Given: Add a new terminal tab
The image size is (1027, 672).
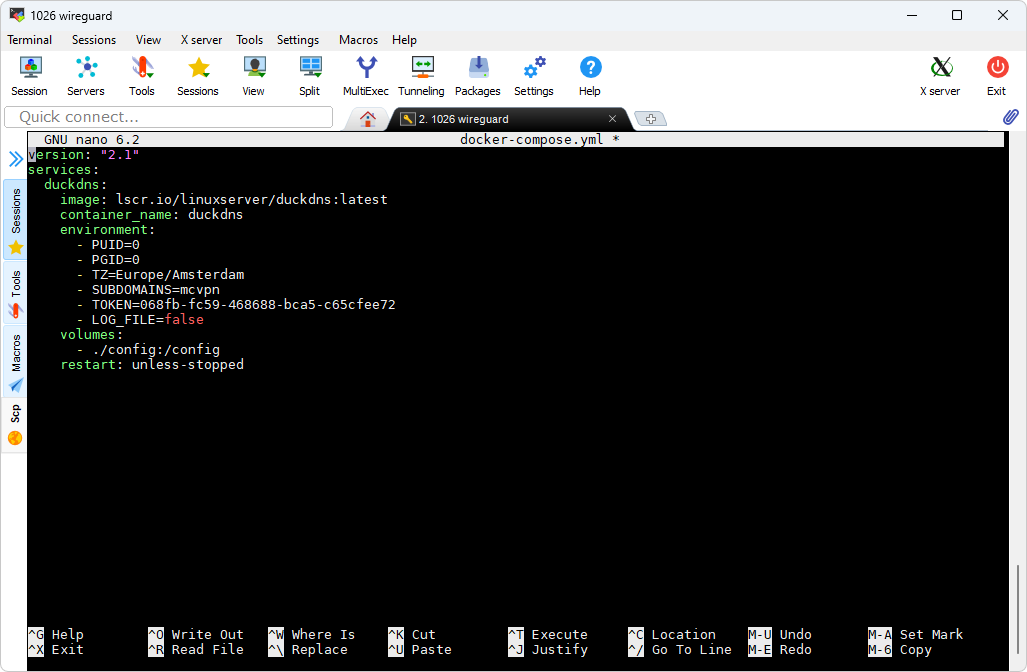Looking at the screenshot, I should click(650, 119).
